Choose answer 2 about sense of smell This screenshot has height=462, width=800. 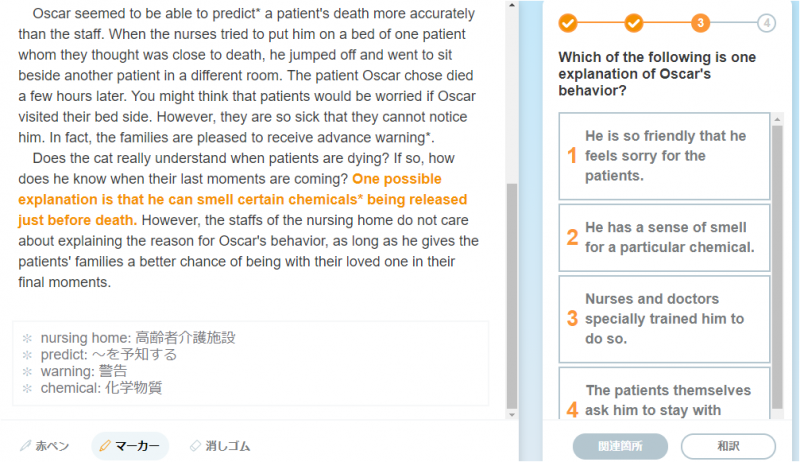point(664,238)
